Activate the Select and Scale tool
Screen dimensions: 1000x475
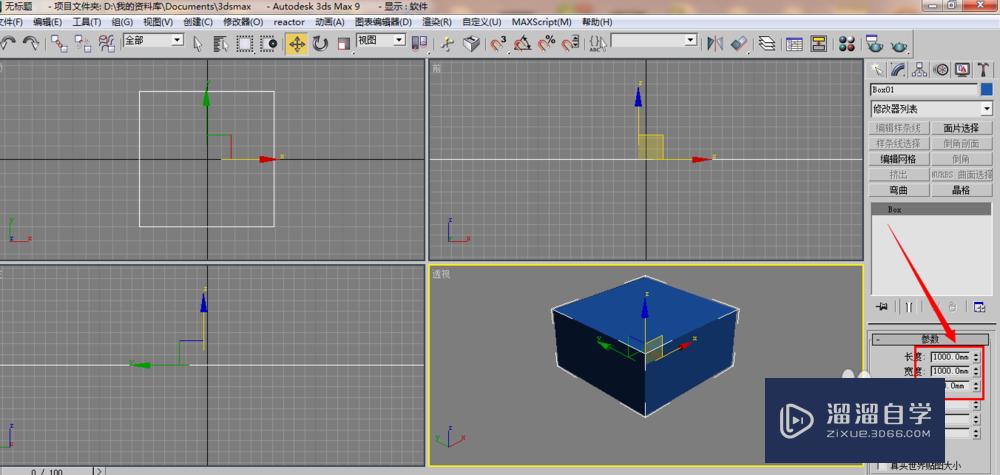[x=344, y=43]
